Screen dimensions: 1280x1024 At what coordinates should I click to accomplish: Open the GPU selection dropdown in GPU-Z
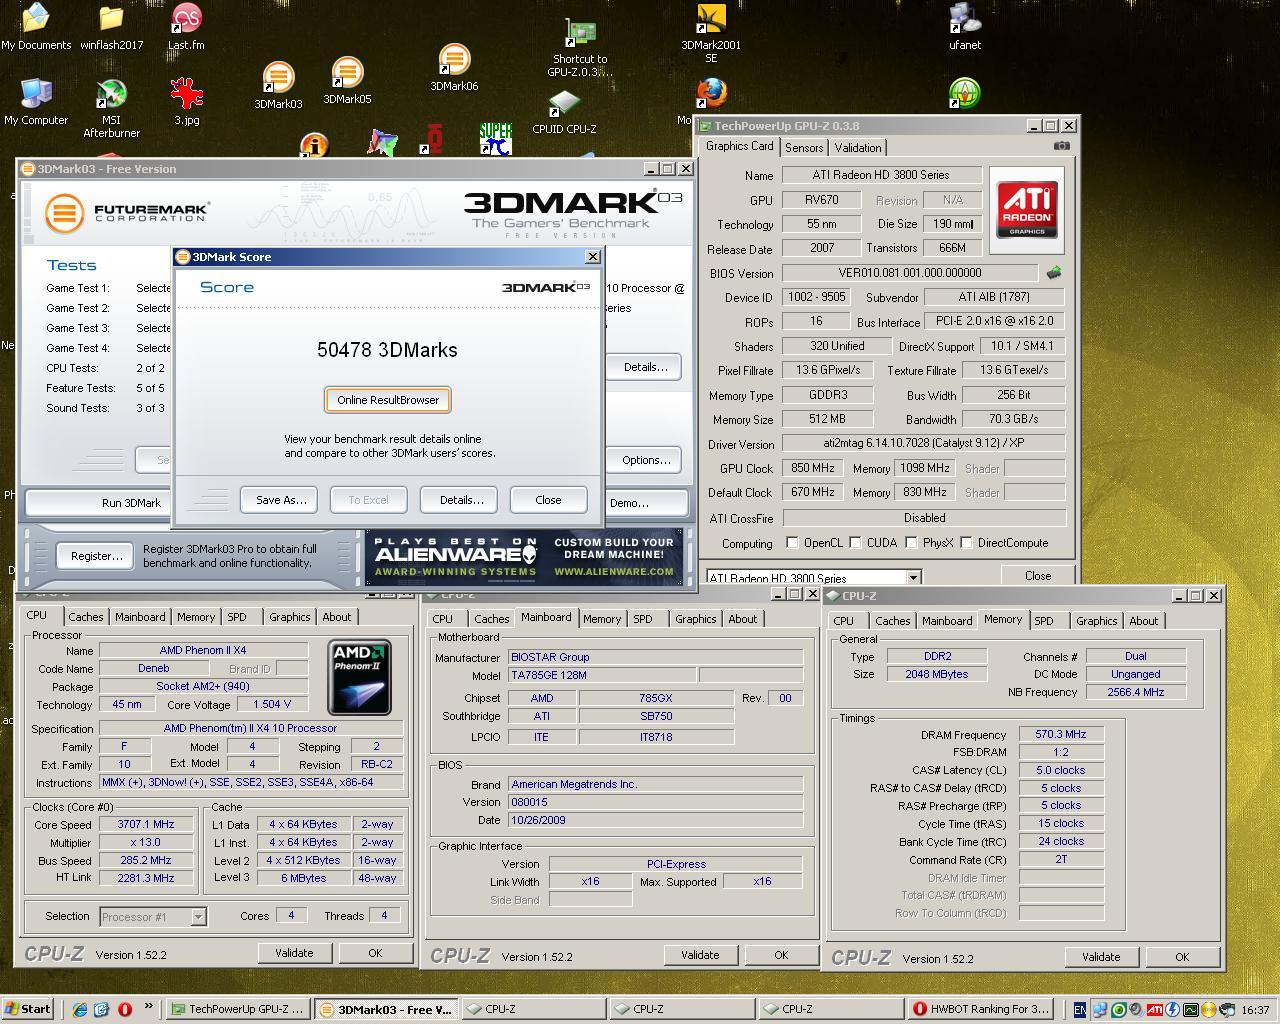(x=912, y=578)
